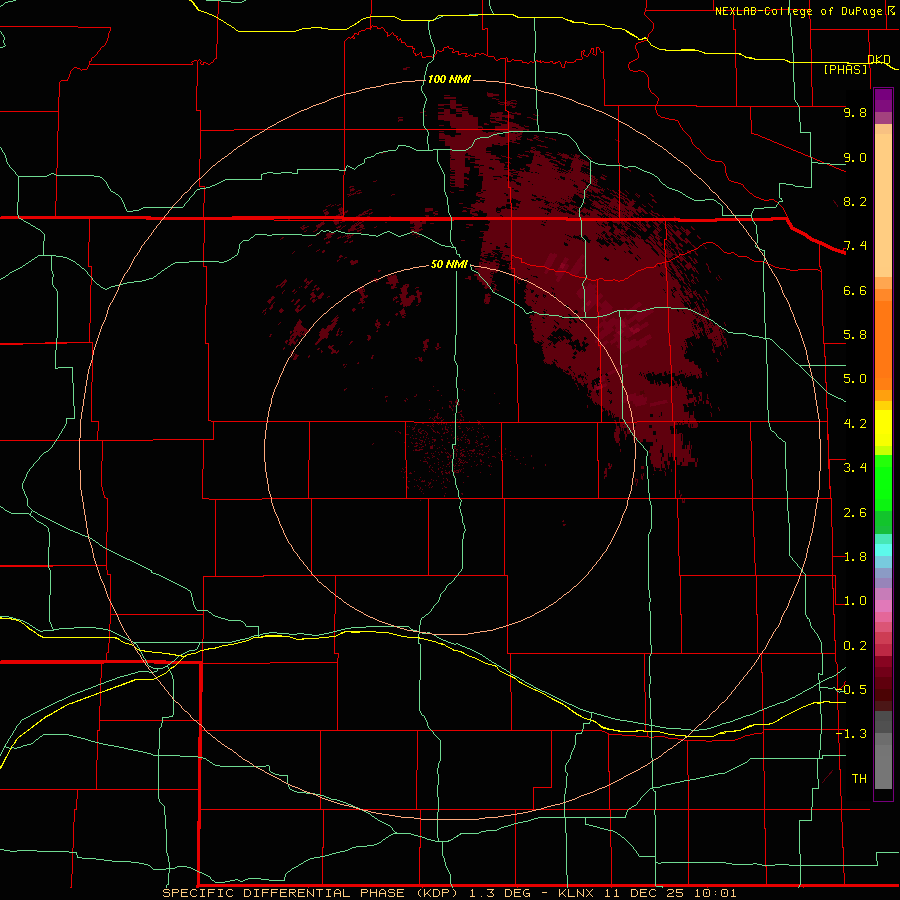Click the SPECIFIC DIFFERENTIAL PHASE (KDP) caption

coord(312,893)
